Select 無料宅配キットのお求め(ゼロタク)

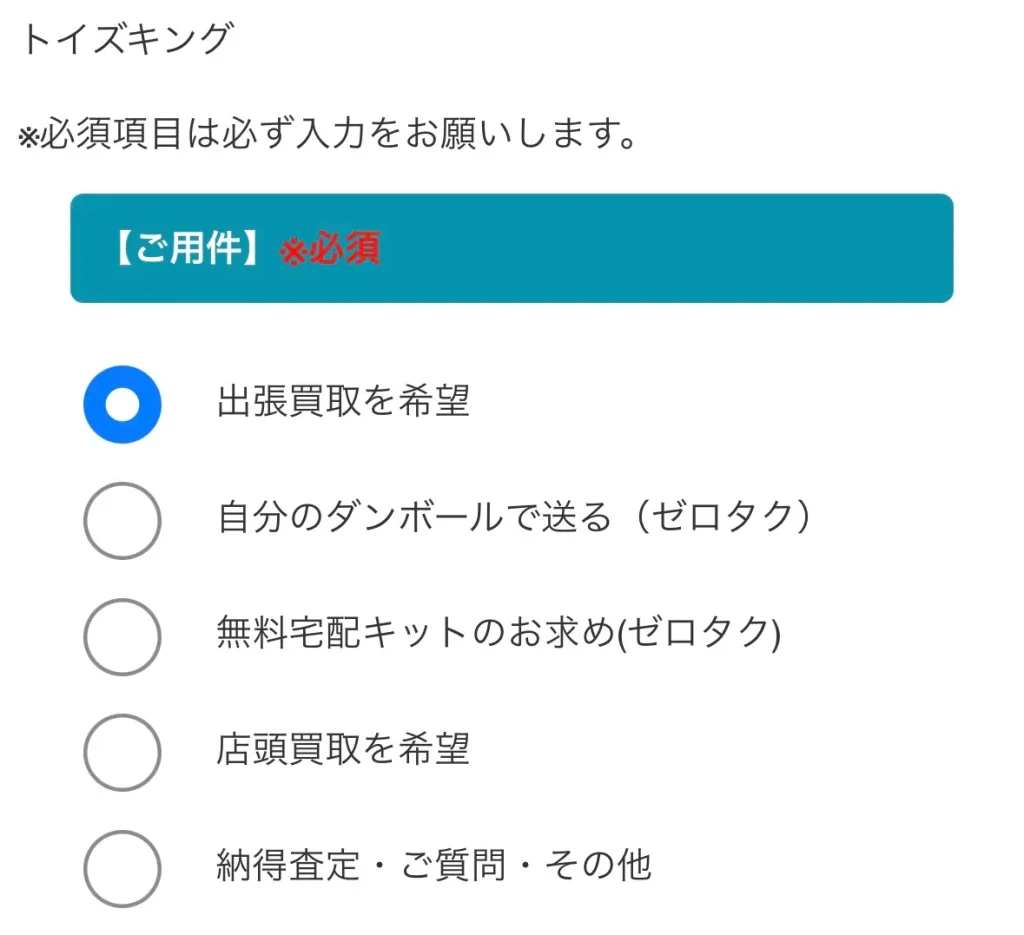pos(122,637)
